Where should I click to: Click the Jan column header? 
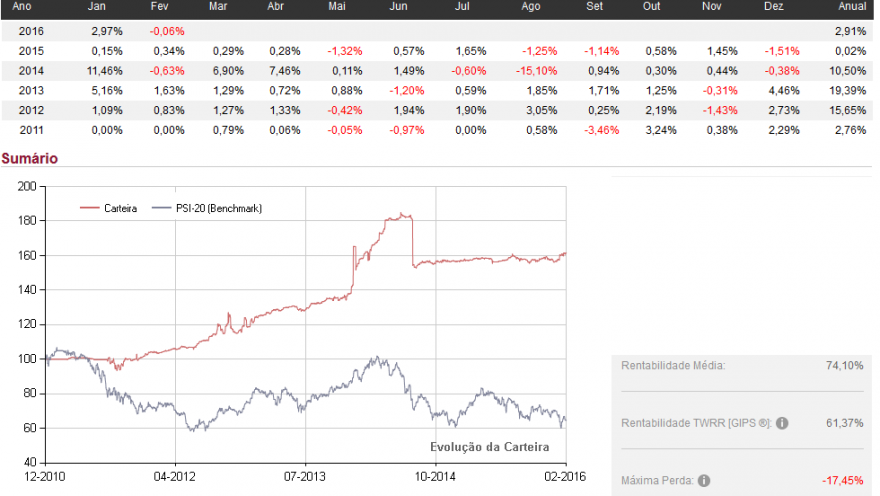point(97,6)
